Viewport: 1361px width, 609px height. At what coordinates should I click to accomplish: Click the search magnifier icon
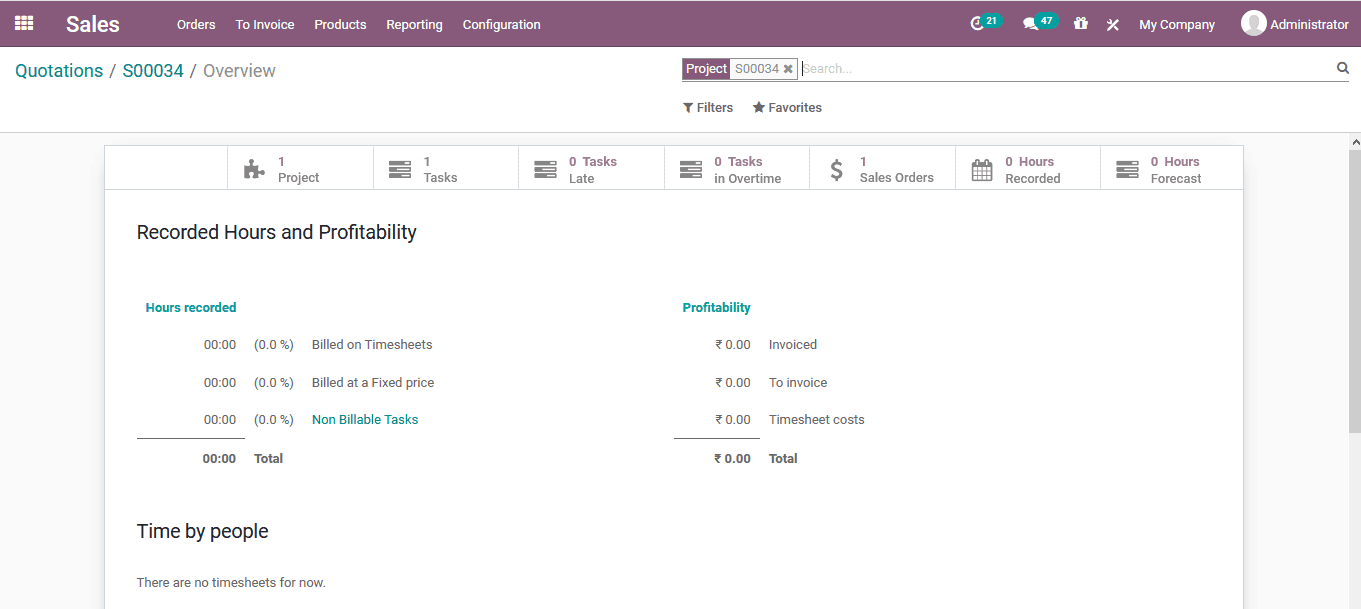pyautogui.click(x=1343, y=68)
